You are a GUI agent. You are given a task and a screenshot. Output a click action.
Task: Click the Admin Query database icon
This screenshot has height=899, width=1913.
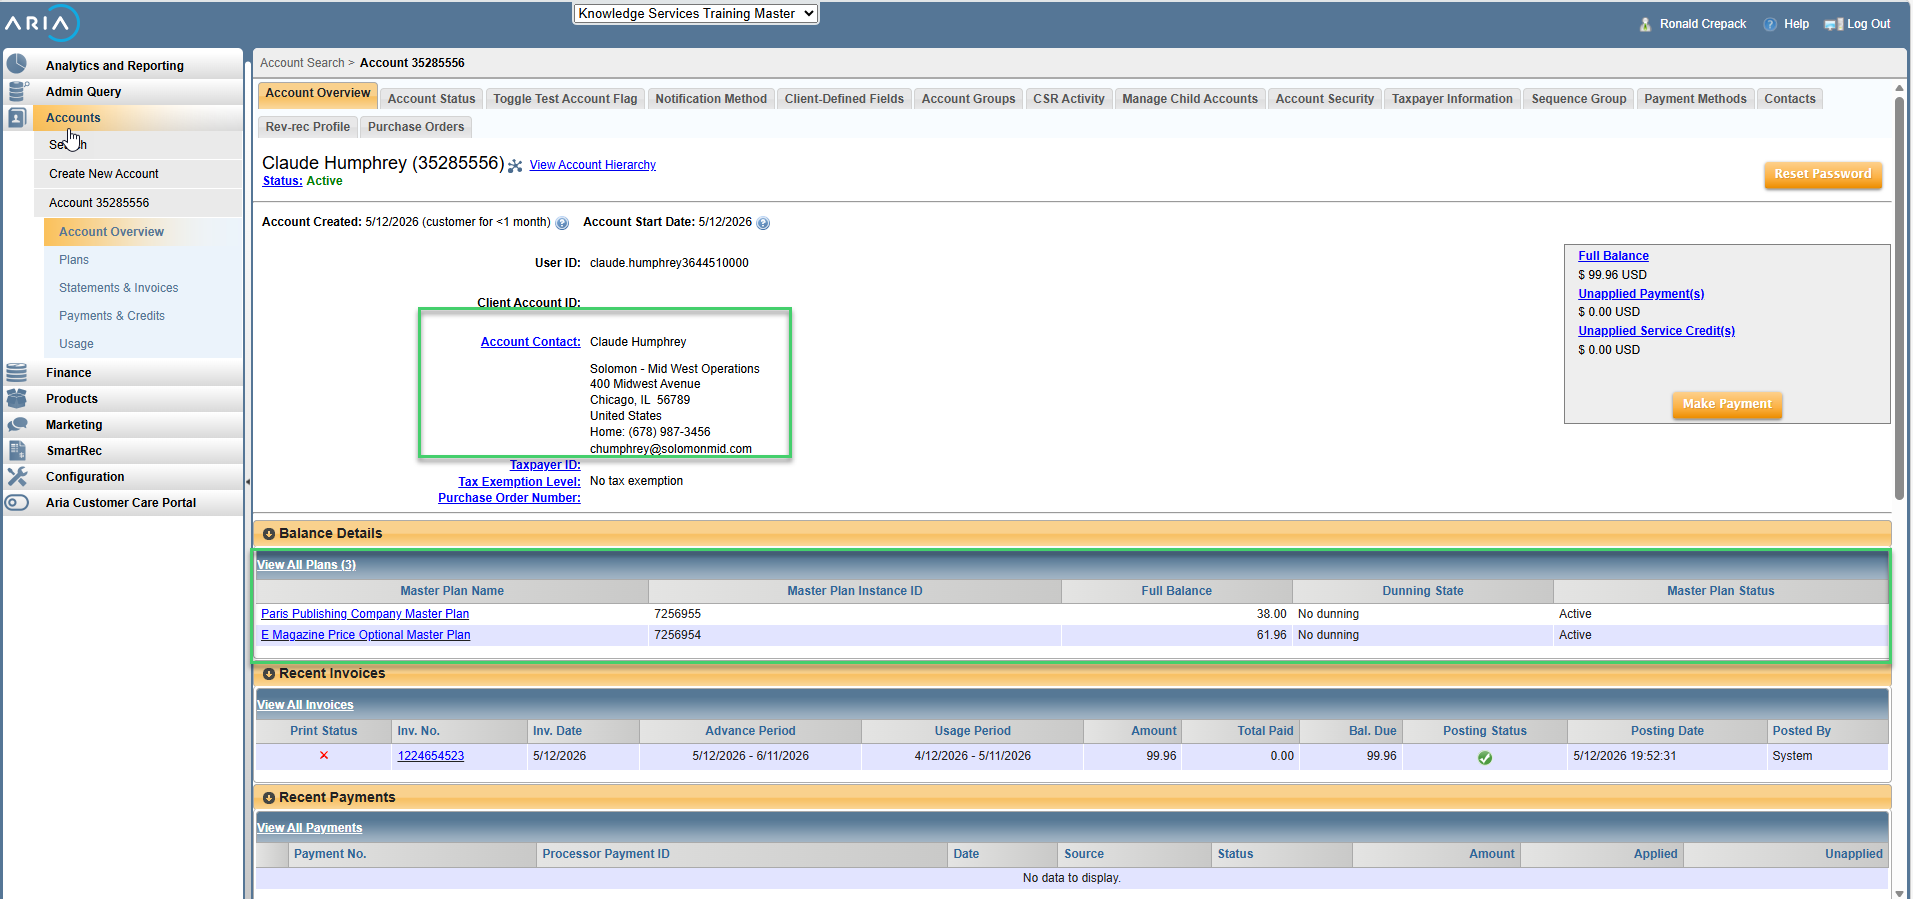point(17,91)
